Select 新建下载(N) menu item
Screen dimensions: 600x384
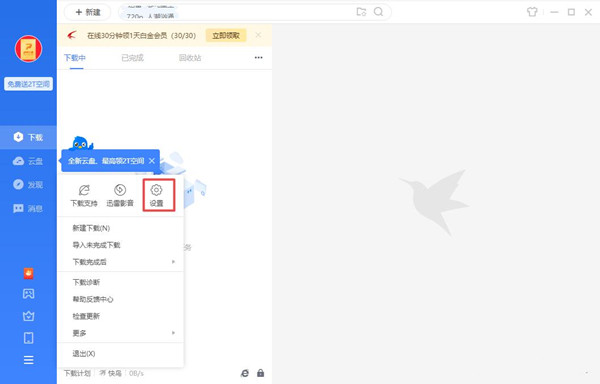pyautogui.click(x=121, y=228)
